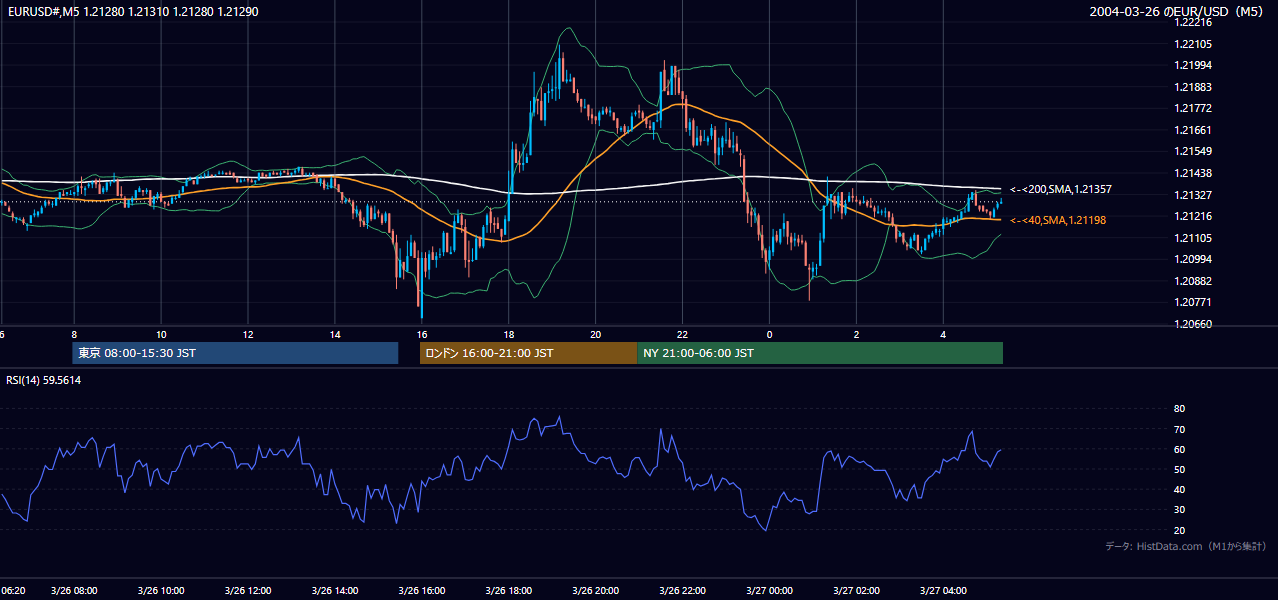Image resolution: width=1278 pixels, height=600 pixels.
Task: Click price axis label 1.20660
Action: [x=1192, y=324]
